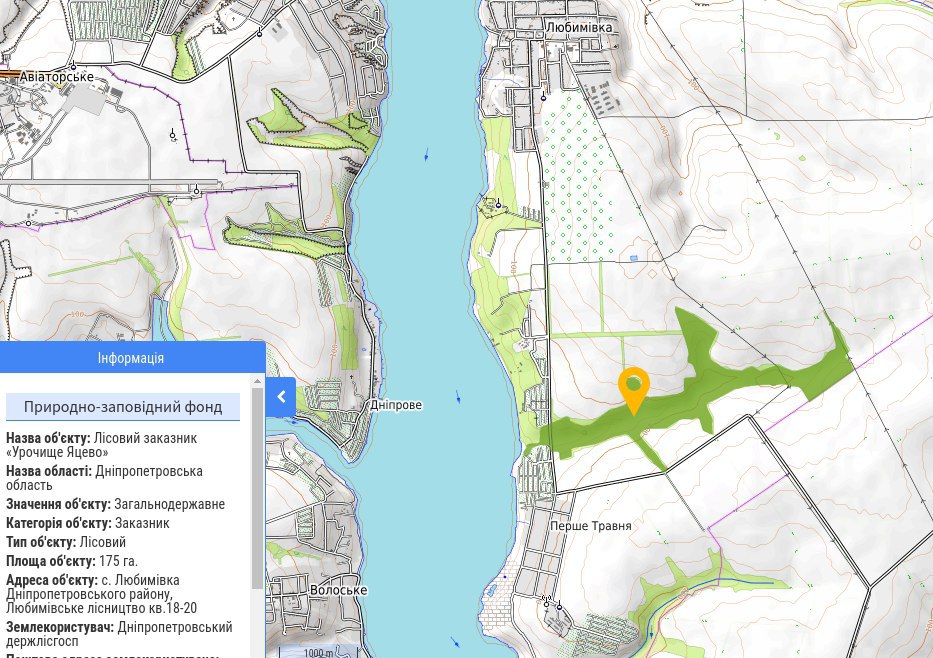This screenshot has width=933, height=658.
Task: Collapse the info panel with the blue chevron
Action: [281, 397]
